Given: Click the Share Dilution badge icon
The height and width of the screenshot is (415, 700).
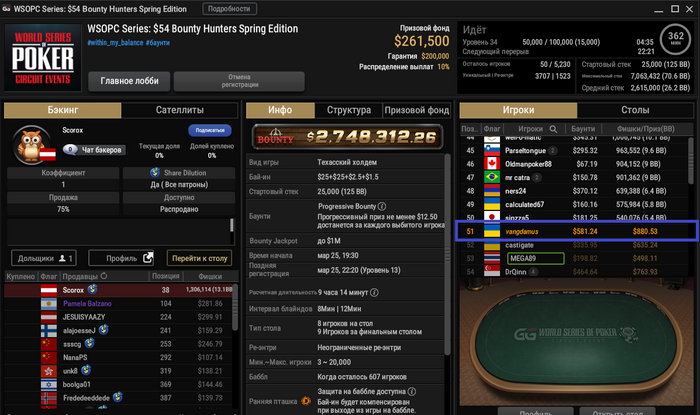Looking at the screenshot, I should tap(155, 172).
